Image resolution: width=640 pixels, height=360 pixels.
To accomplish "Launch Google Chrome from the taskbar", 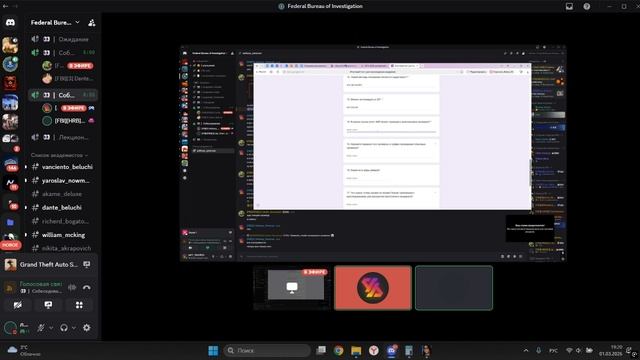I will coord(338,351).
